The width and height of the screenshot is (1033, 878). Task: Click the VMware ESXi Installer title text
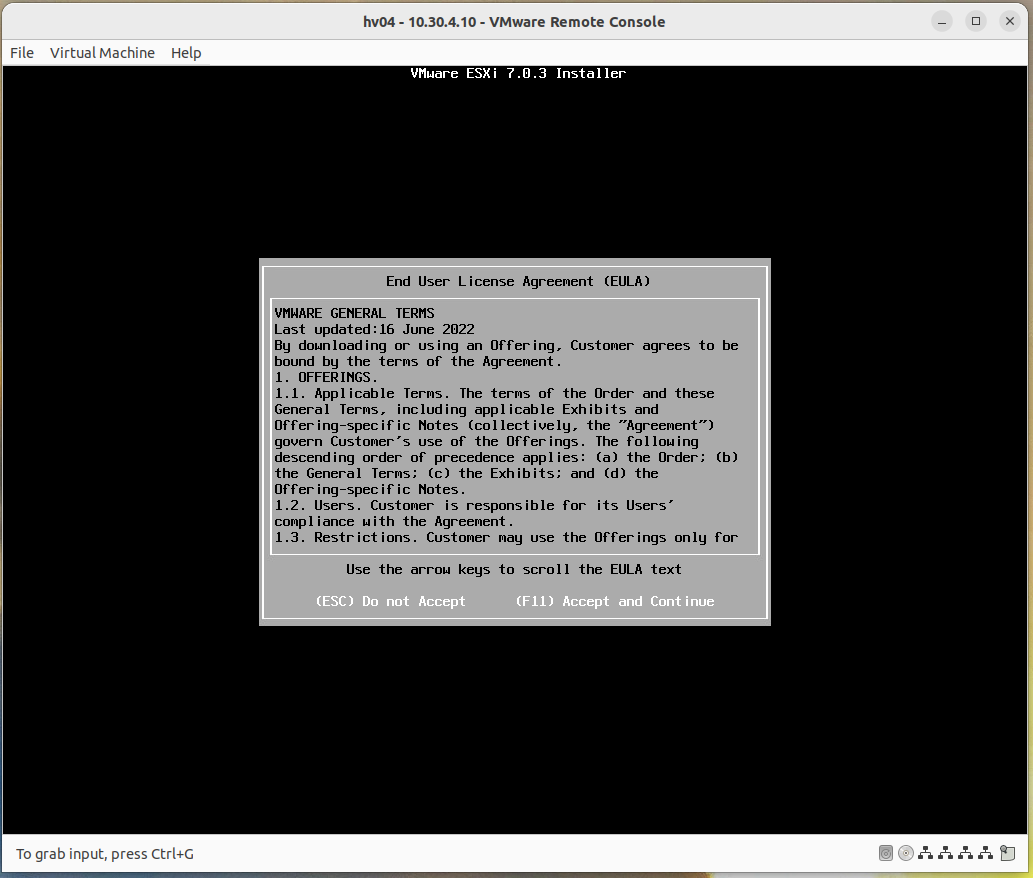[516, 73]
